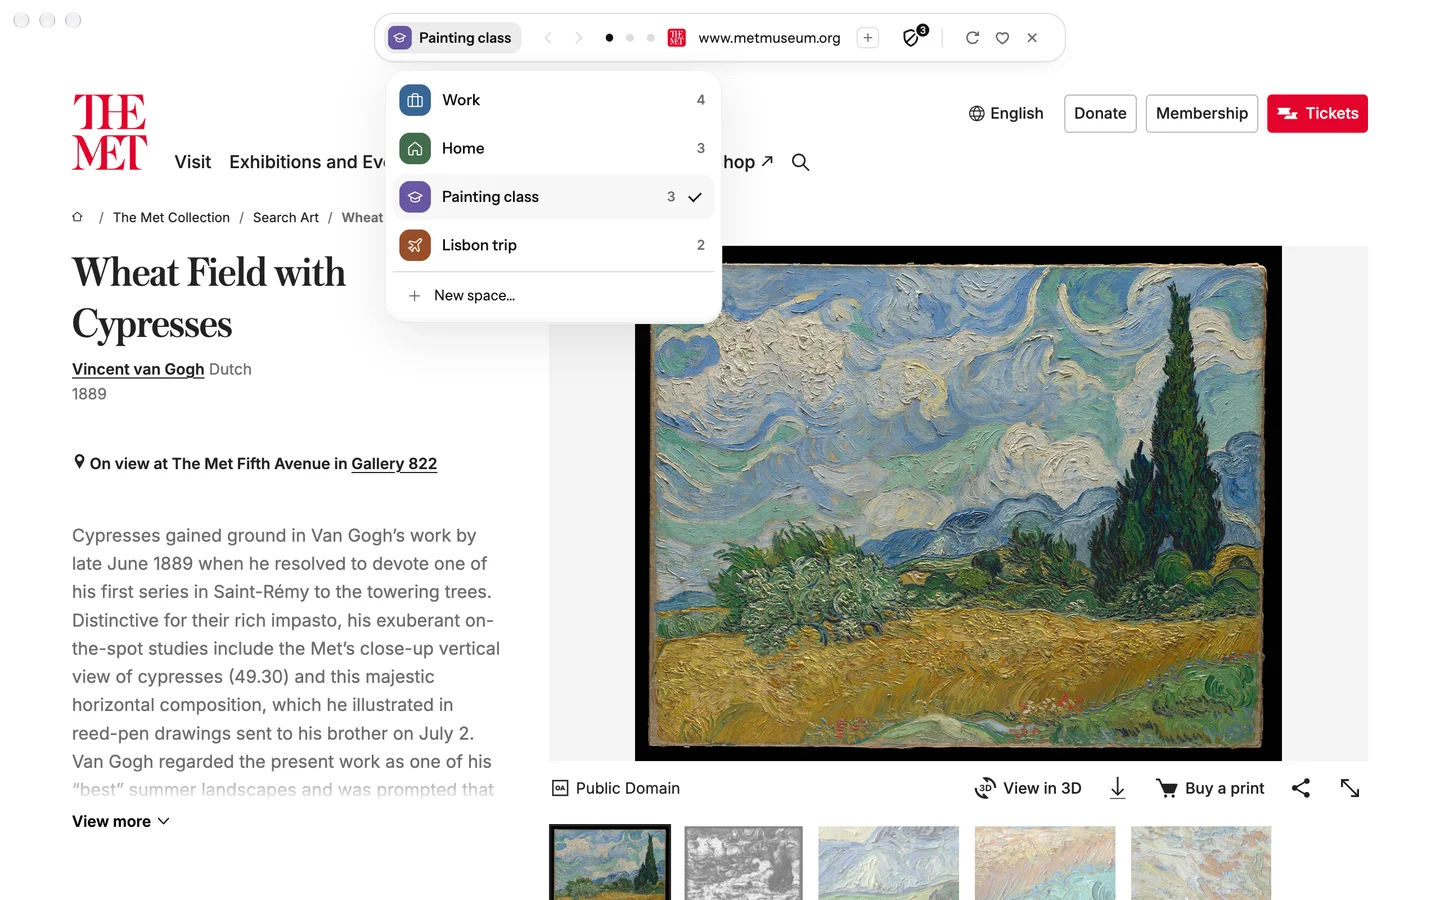This screenshot has height=900, width=1440.
Task: Follow the Gallery 822 link
Action: click(394, 463)
